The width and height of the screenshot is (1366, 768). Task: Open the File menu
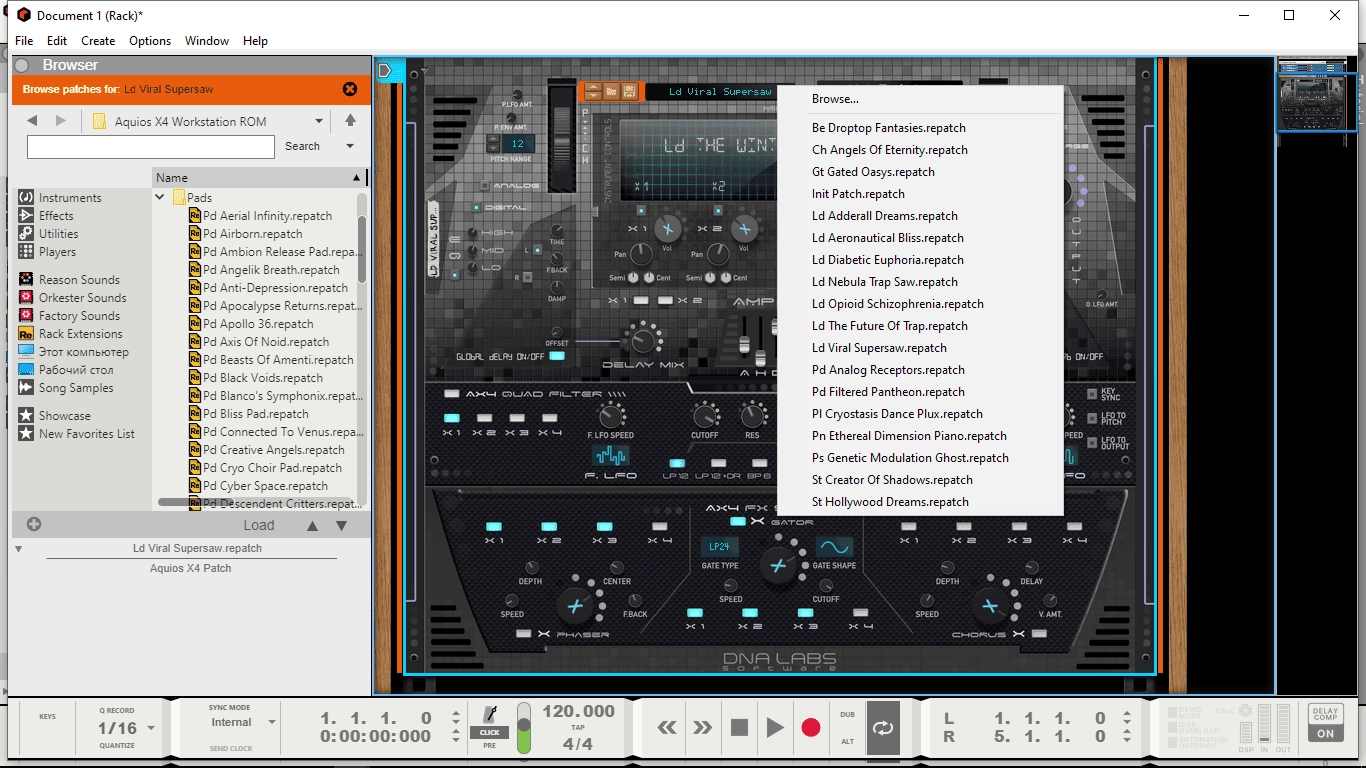[24, 41]
